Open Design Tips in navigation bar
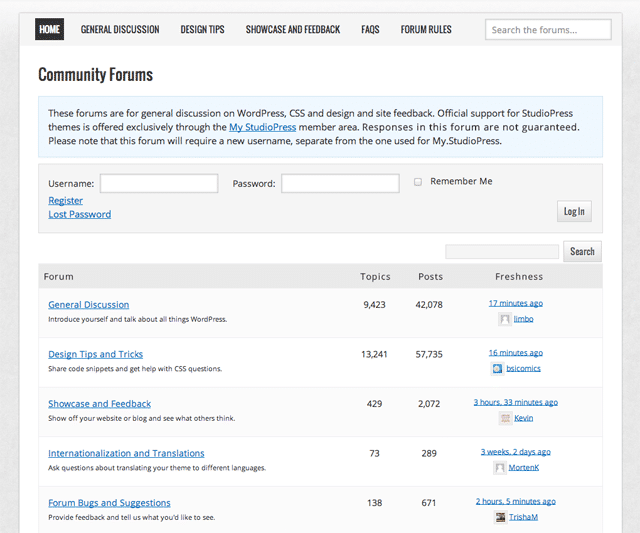Viewport: 640px width, 533px height. pyautogui.click(x=202, y=30)
